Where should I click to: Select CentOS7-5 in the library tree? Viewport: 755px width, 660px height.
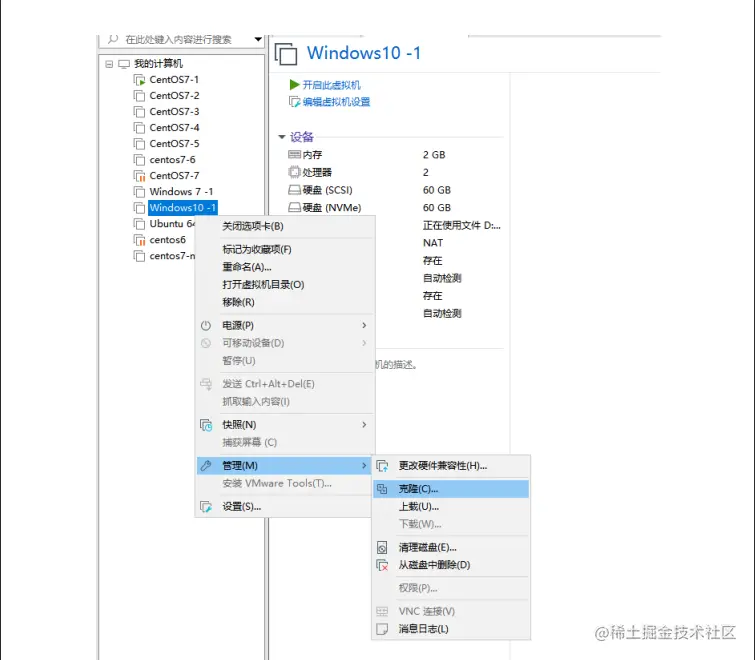(x=174, y=144)
